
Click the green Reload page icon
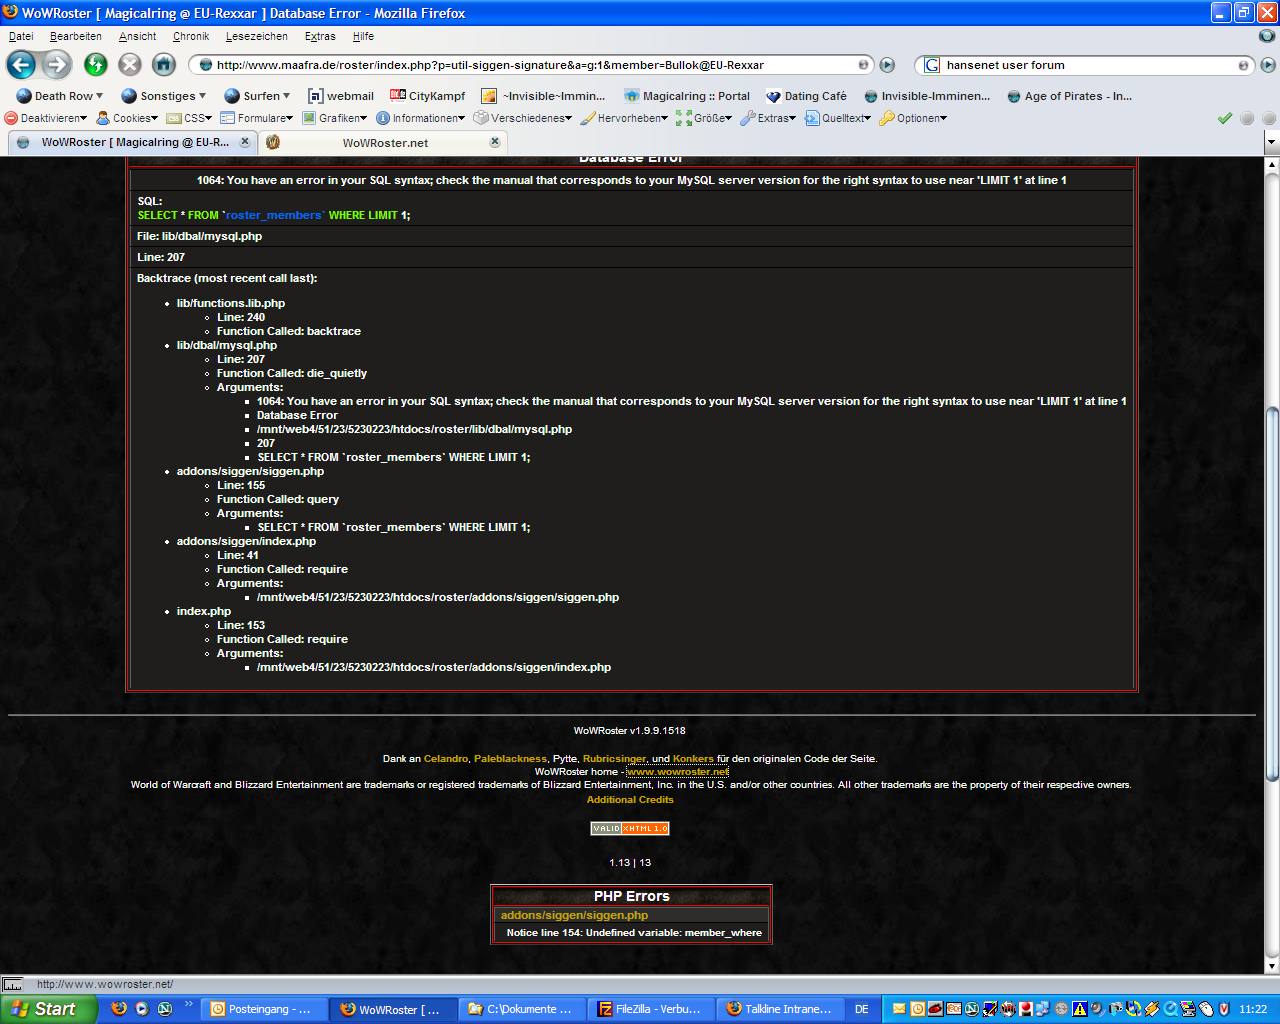(96, 65)
